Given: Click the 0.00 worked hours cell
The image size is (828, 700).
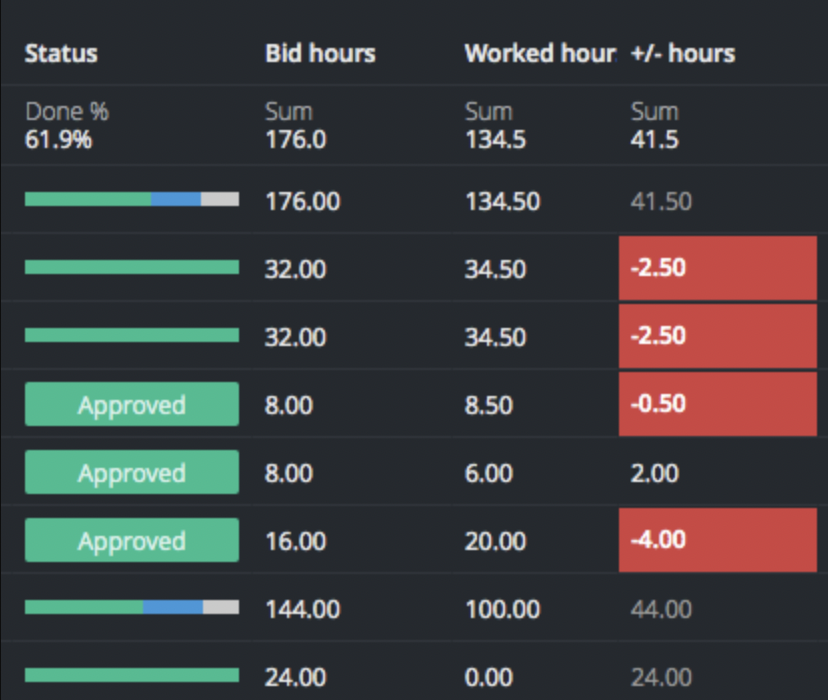Looking at the screenshot, I should [489, 677].
